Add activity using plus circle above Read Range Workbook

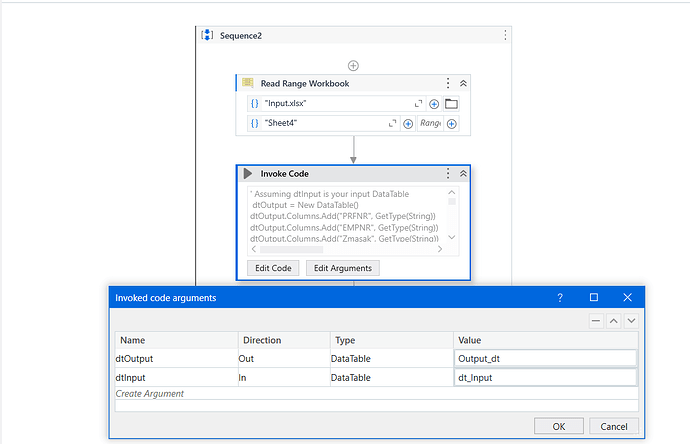pyautogui.click(x=353, y=66)
